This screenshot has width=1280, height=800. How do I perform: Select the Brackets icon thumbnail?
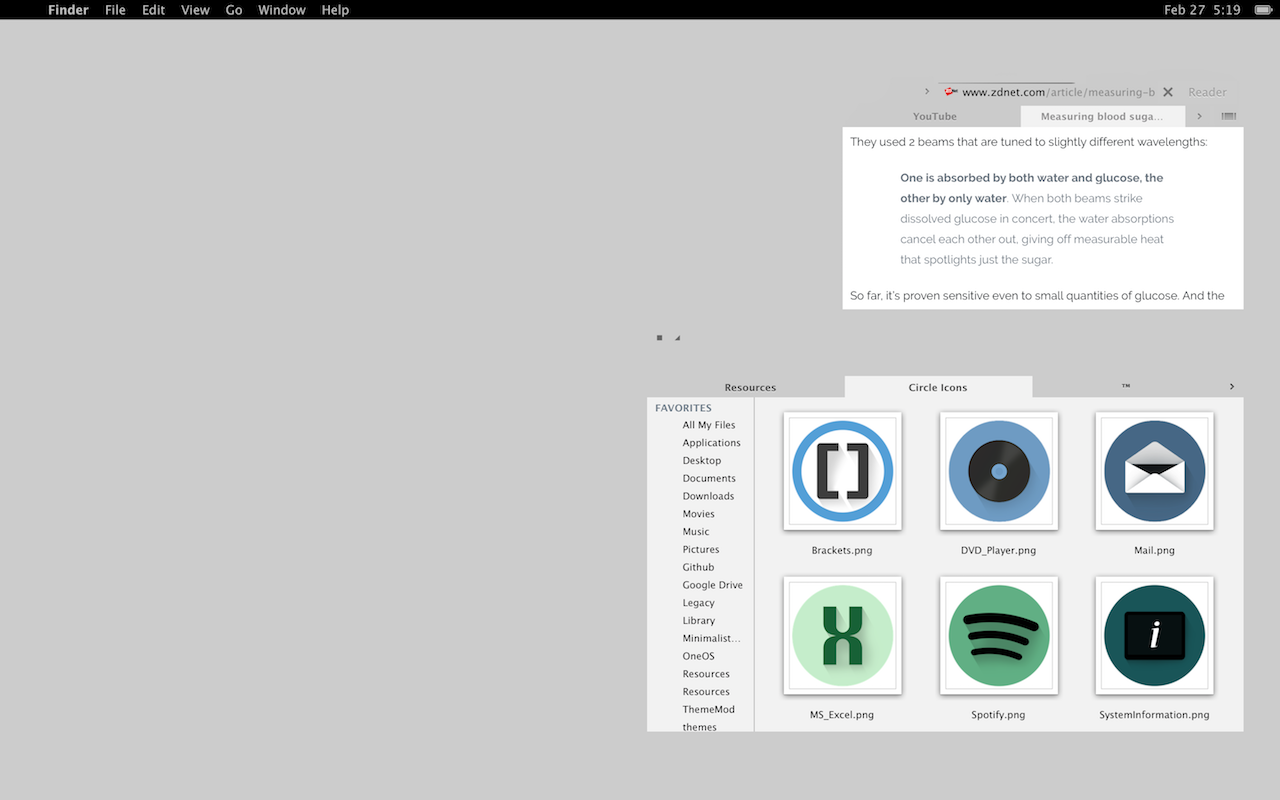pyautogui.click(x=842, y=471)
